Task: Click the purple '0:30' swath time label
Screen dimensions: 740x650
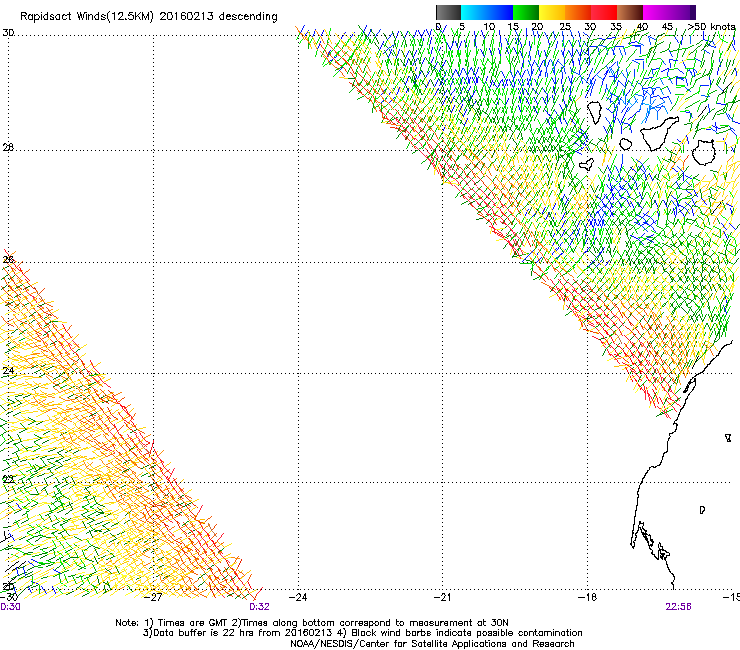Action: click(10, 607)
